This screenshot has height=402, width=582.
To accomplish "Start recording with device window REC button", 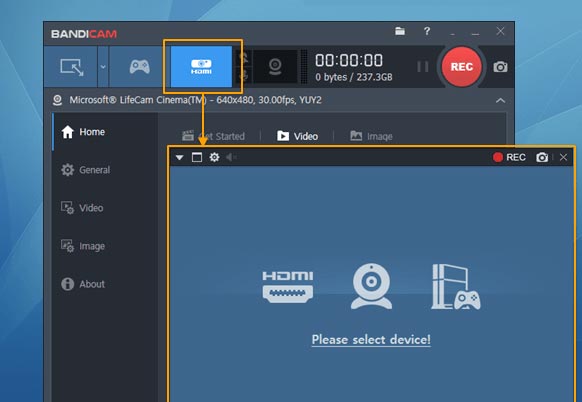I will (x=509, y=157).
